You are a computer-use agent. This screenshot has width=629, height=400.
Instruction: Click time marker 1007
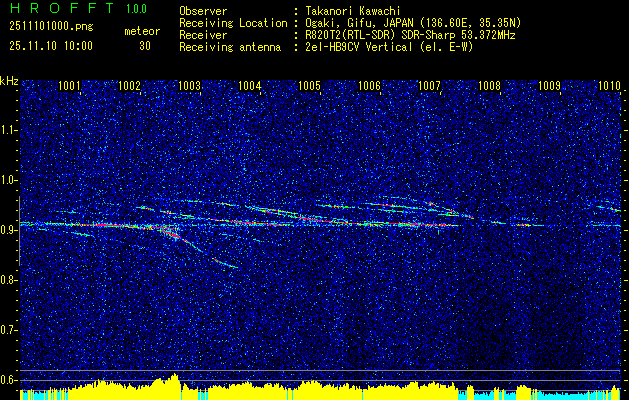click(429, 85)
